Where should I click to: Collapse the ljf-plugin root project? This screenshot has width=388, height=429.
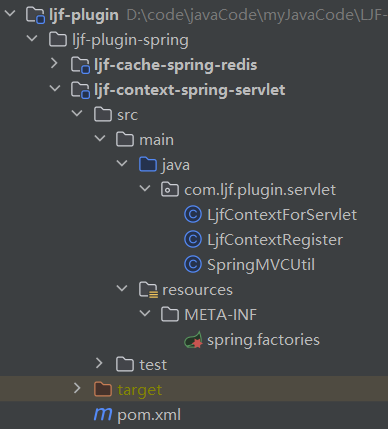pyautogui.click(x=10, y=13)
